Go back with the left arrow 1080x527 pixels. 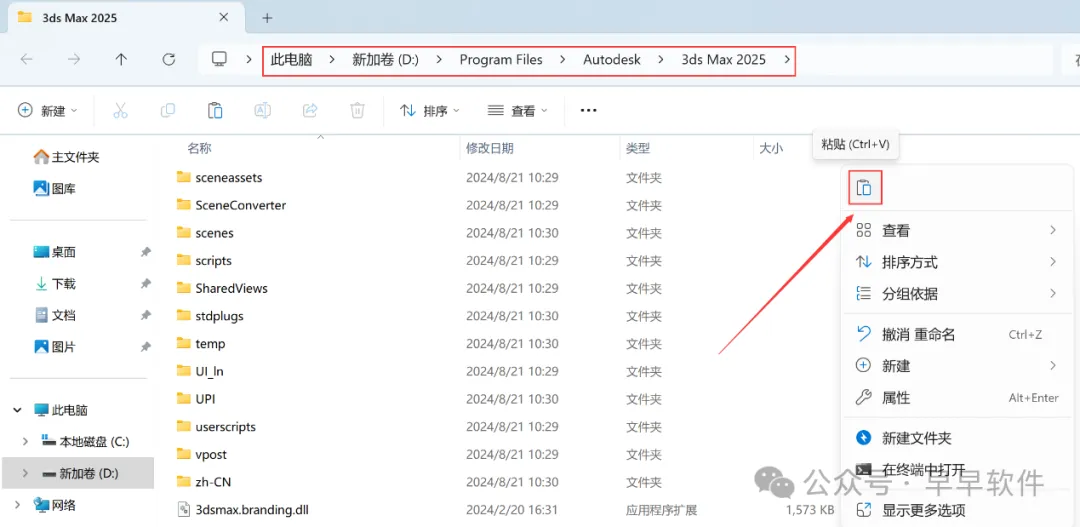click(x=27, y=60)
